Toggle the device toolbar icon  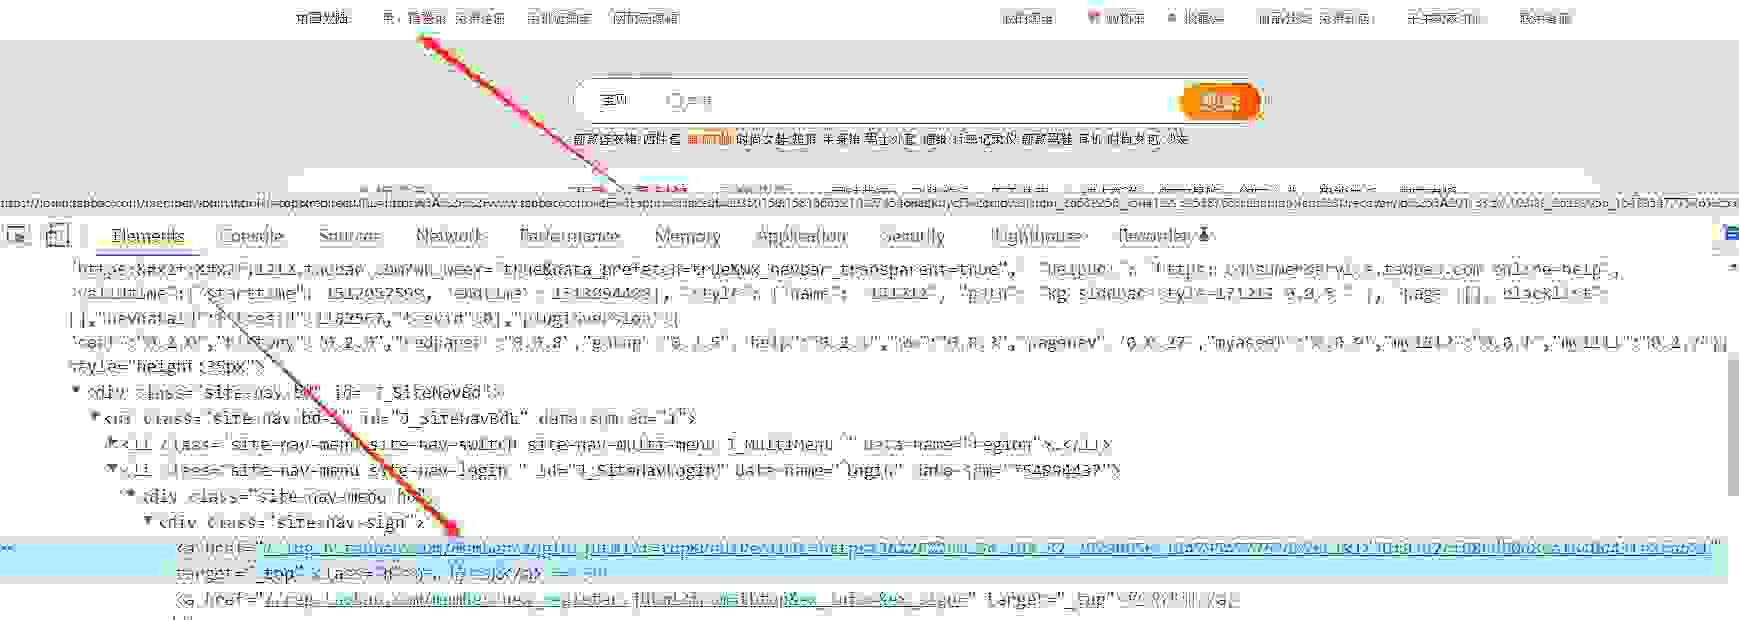point(58,235)
